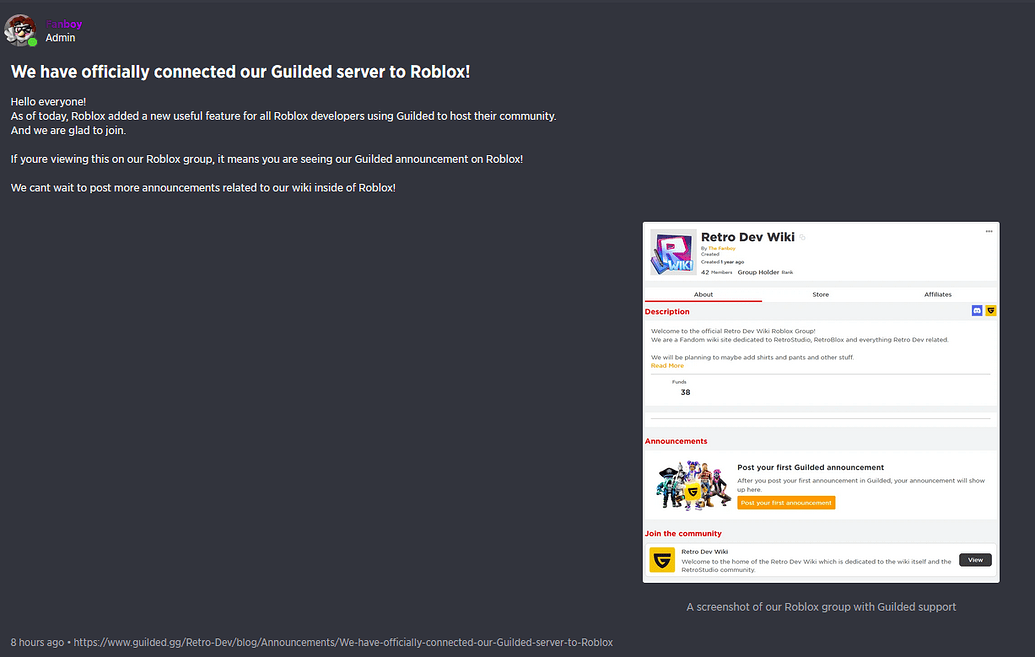Click the View button for Retro Dev Wiki
Image resolution: width=1035 pixels, height=657 pixels.
pos(975,559)
